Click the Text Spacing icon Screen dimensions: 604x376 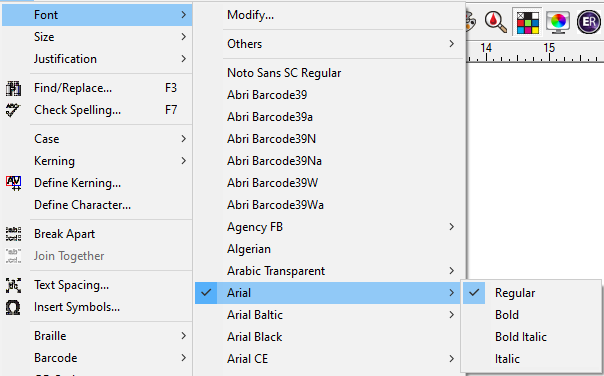point(13,285)
